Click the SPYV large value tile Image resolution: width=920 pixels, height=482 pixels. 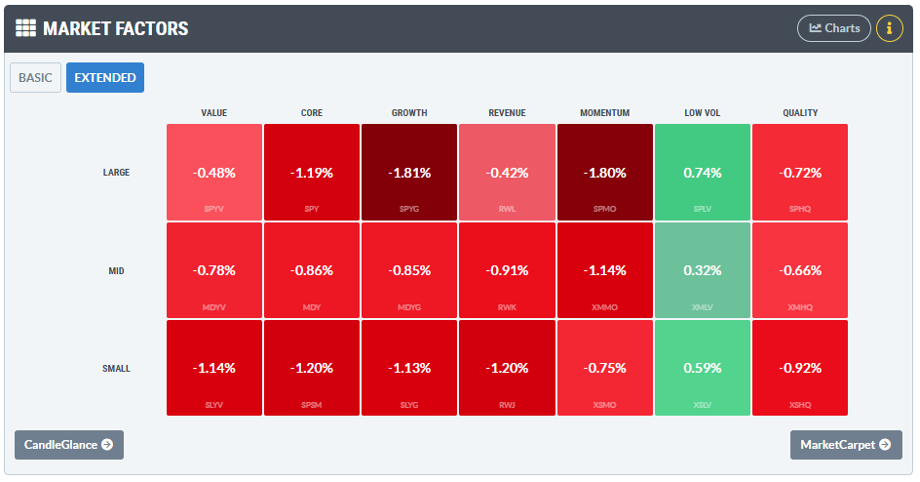pos(214,172)
